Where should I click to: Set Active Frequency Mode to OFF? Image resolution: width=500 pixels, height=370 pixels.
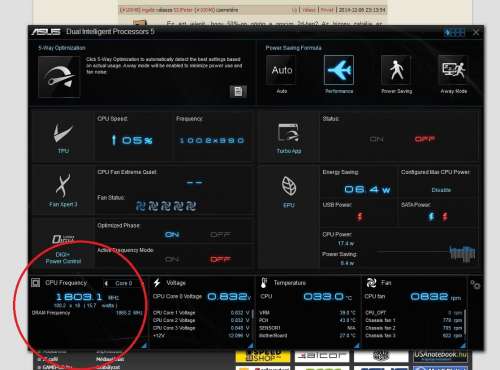point(220,259)
